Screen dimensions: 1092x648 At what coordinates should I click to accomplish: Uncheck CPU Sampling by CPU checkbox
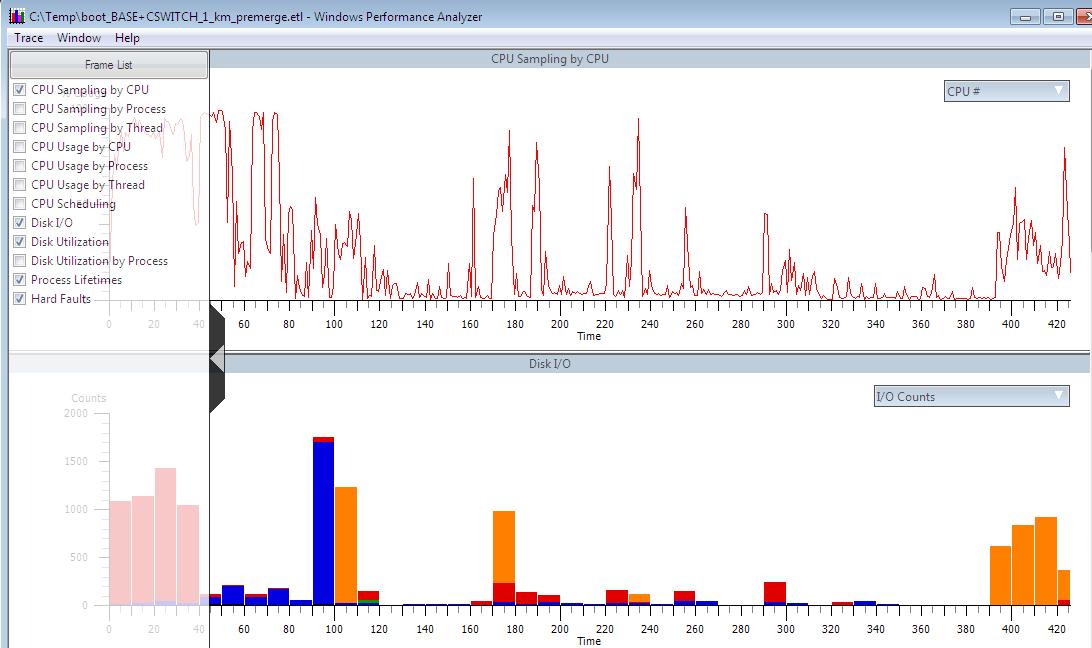pos(19,90)
